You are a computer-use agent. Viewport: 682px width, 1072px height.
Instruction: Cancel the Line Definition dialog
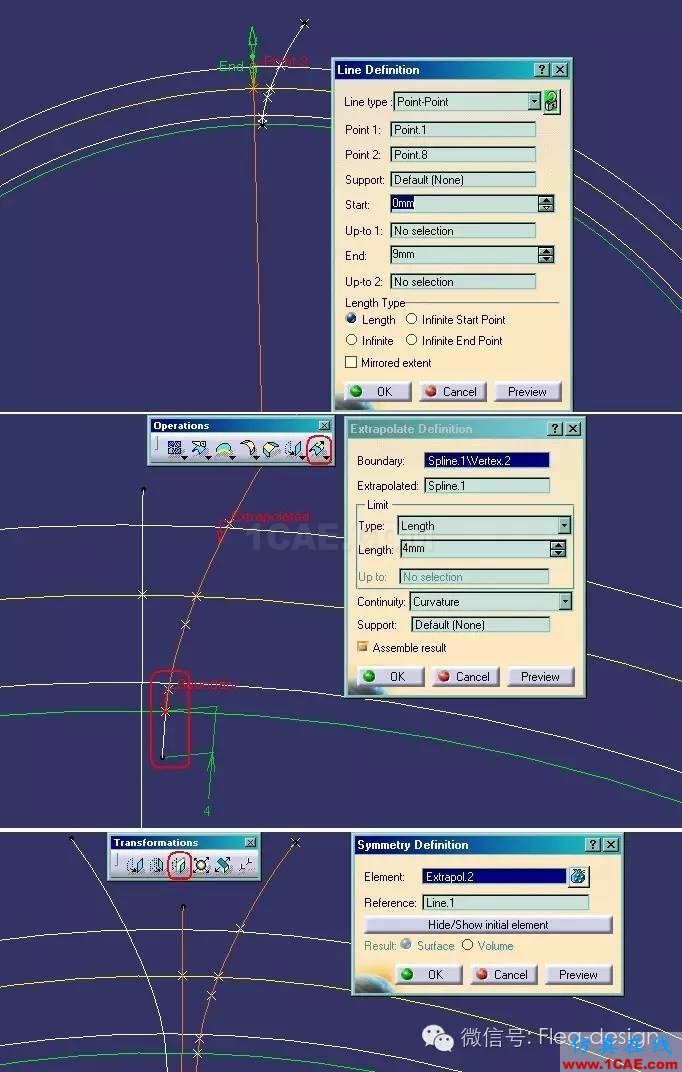(452, 392)
